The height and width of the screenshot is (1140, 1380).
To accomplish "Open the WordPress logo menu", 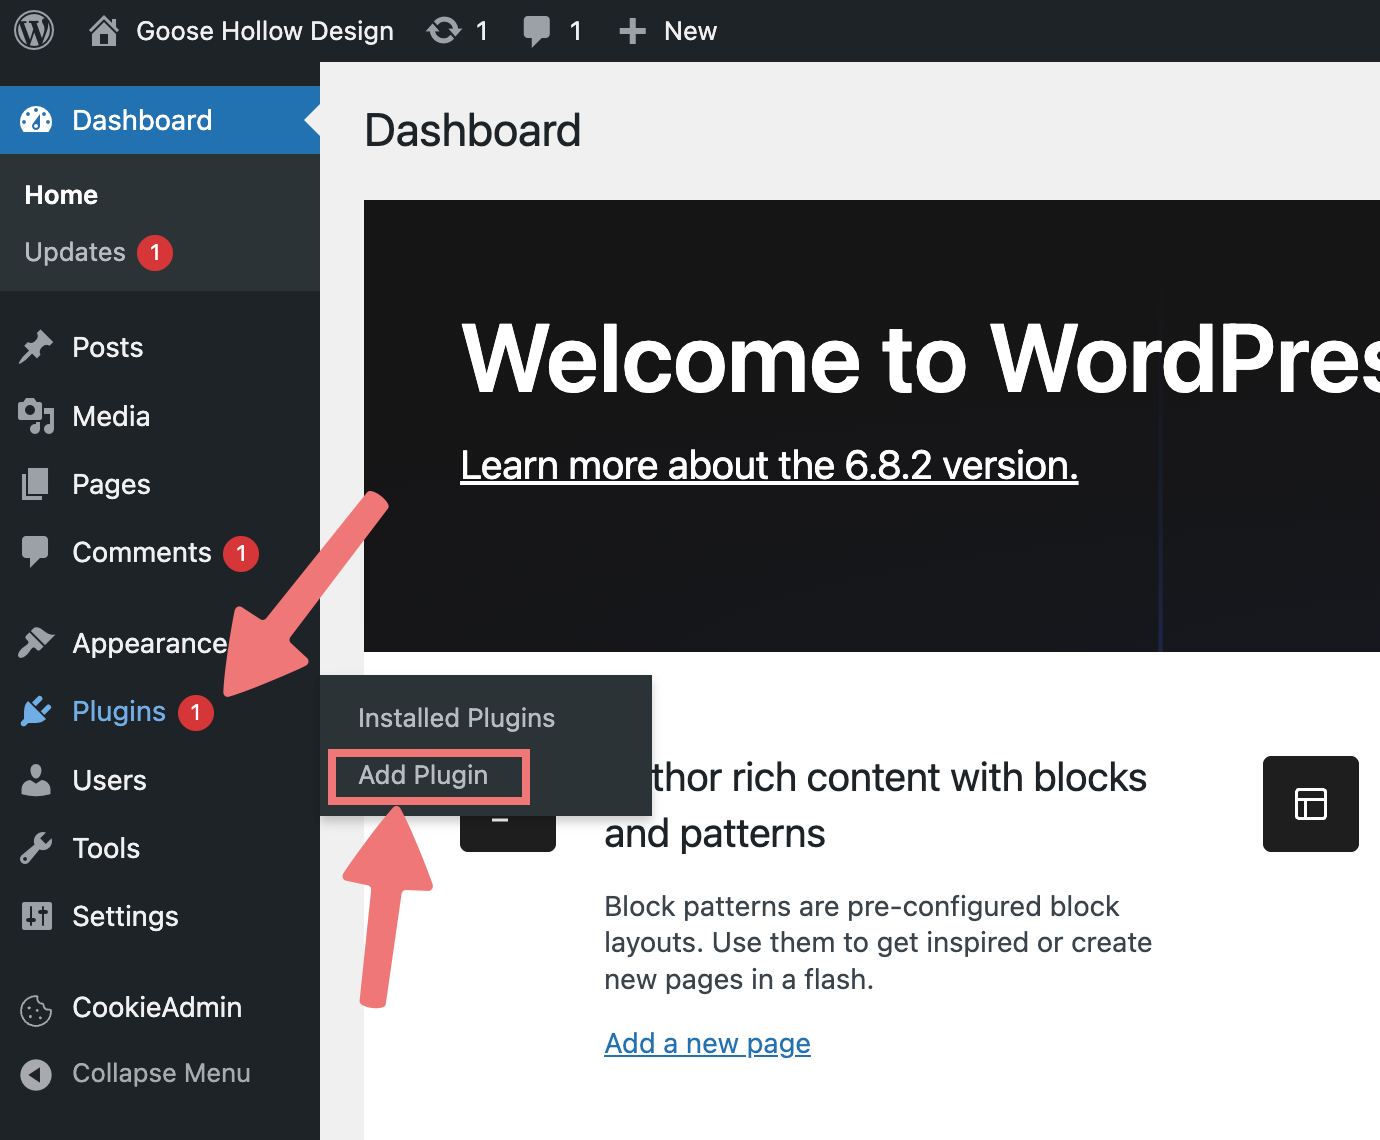I will point(34,31).
